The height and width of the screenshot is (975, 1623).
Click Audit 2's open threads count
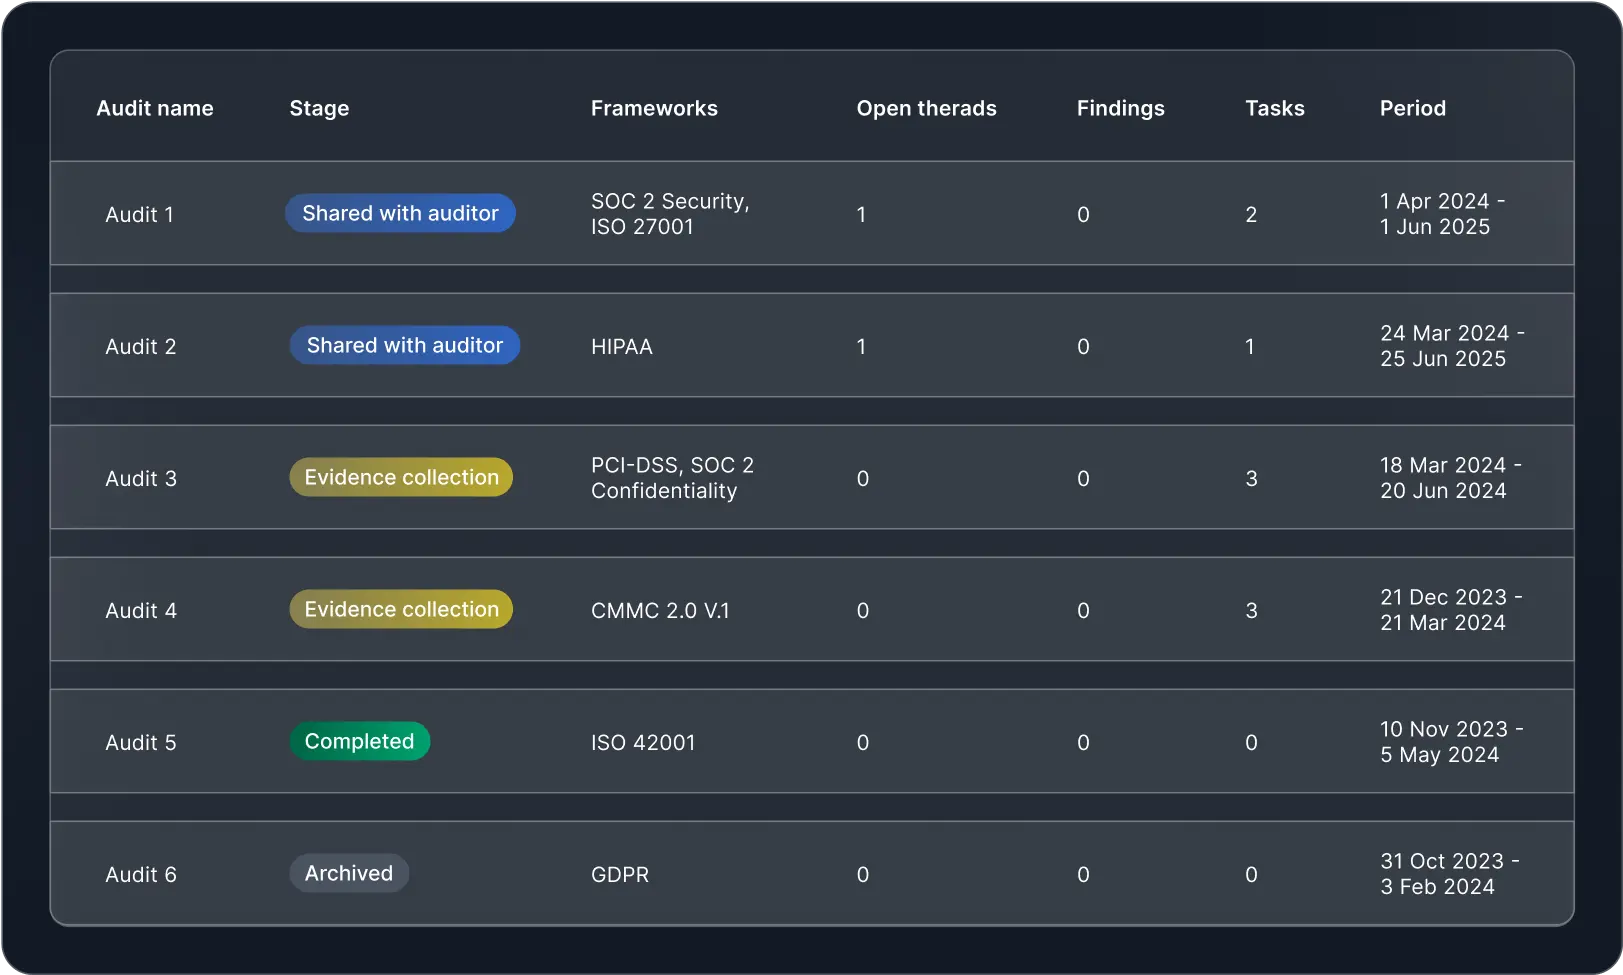861,346
